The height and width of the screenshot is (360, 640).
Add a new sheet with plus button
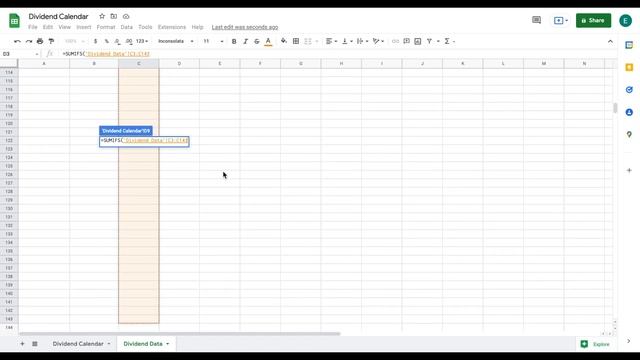pos(22,344)
